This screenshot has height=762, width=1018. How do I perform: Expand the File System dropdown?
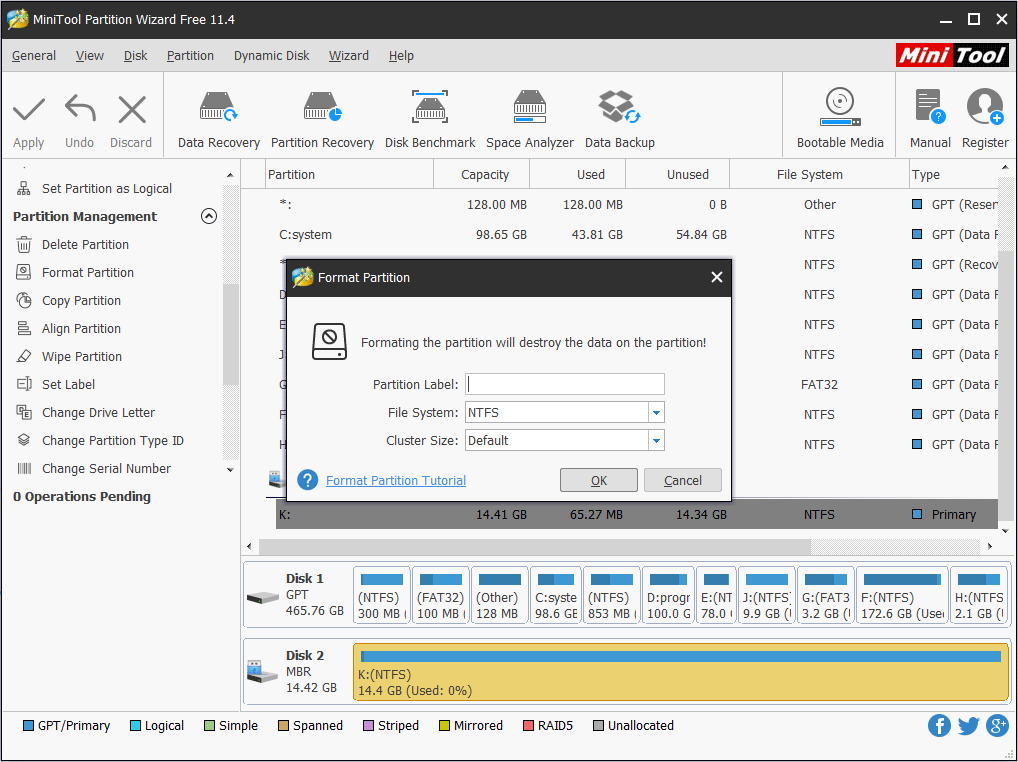coord(656,412)
